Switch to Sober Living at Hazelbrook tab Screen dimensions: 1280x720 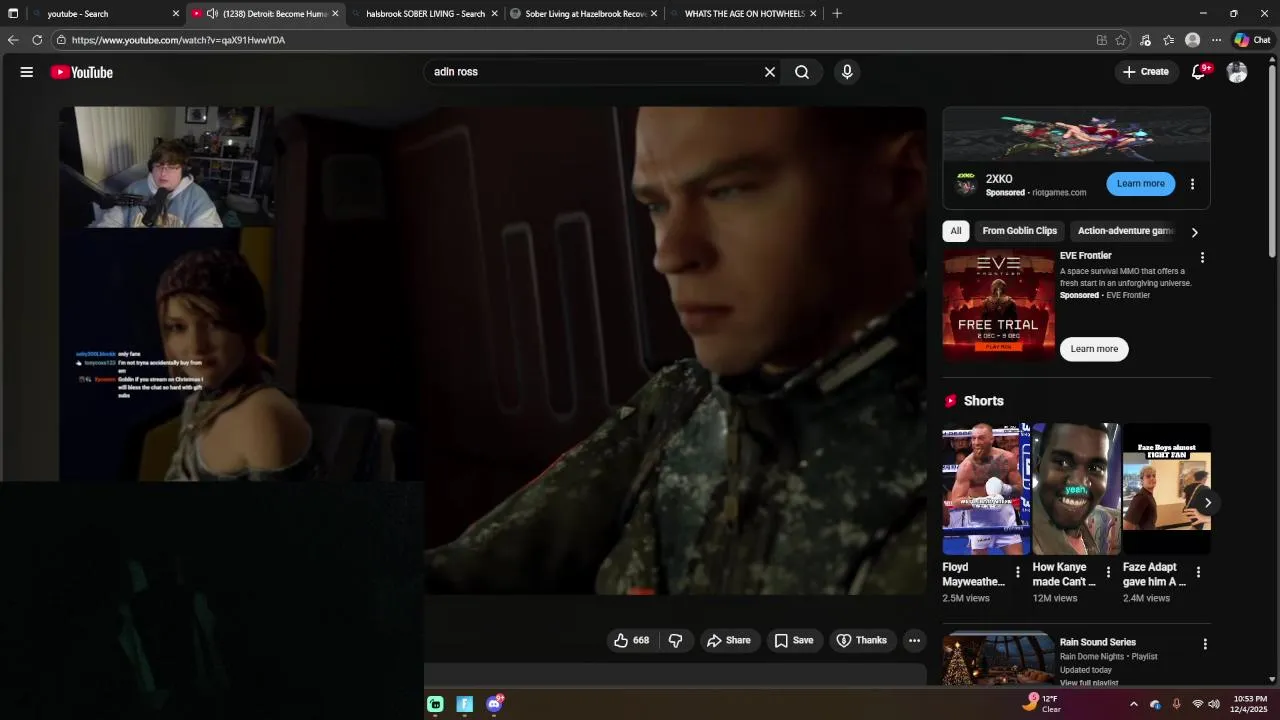click(585, 14)
